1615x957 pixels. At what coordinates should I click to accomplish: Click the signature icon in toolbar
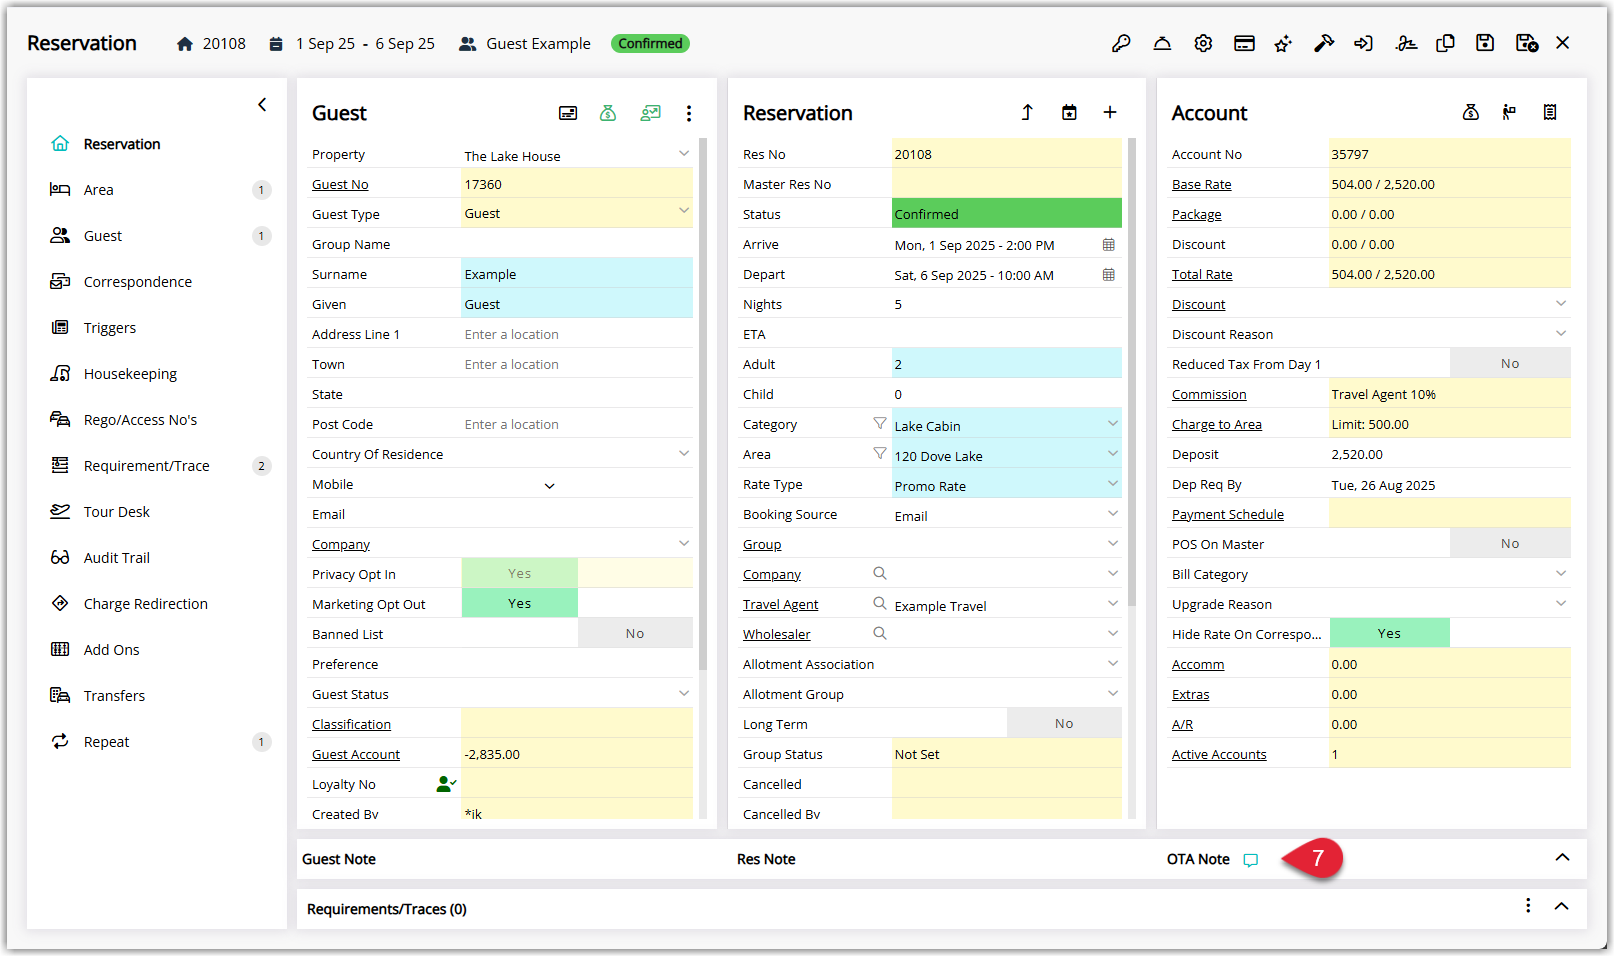pyautogui.click(x=1406, y=43)
